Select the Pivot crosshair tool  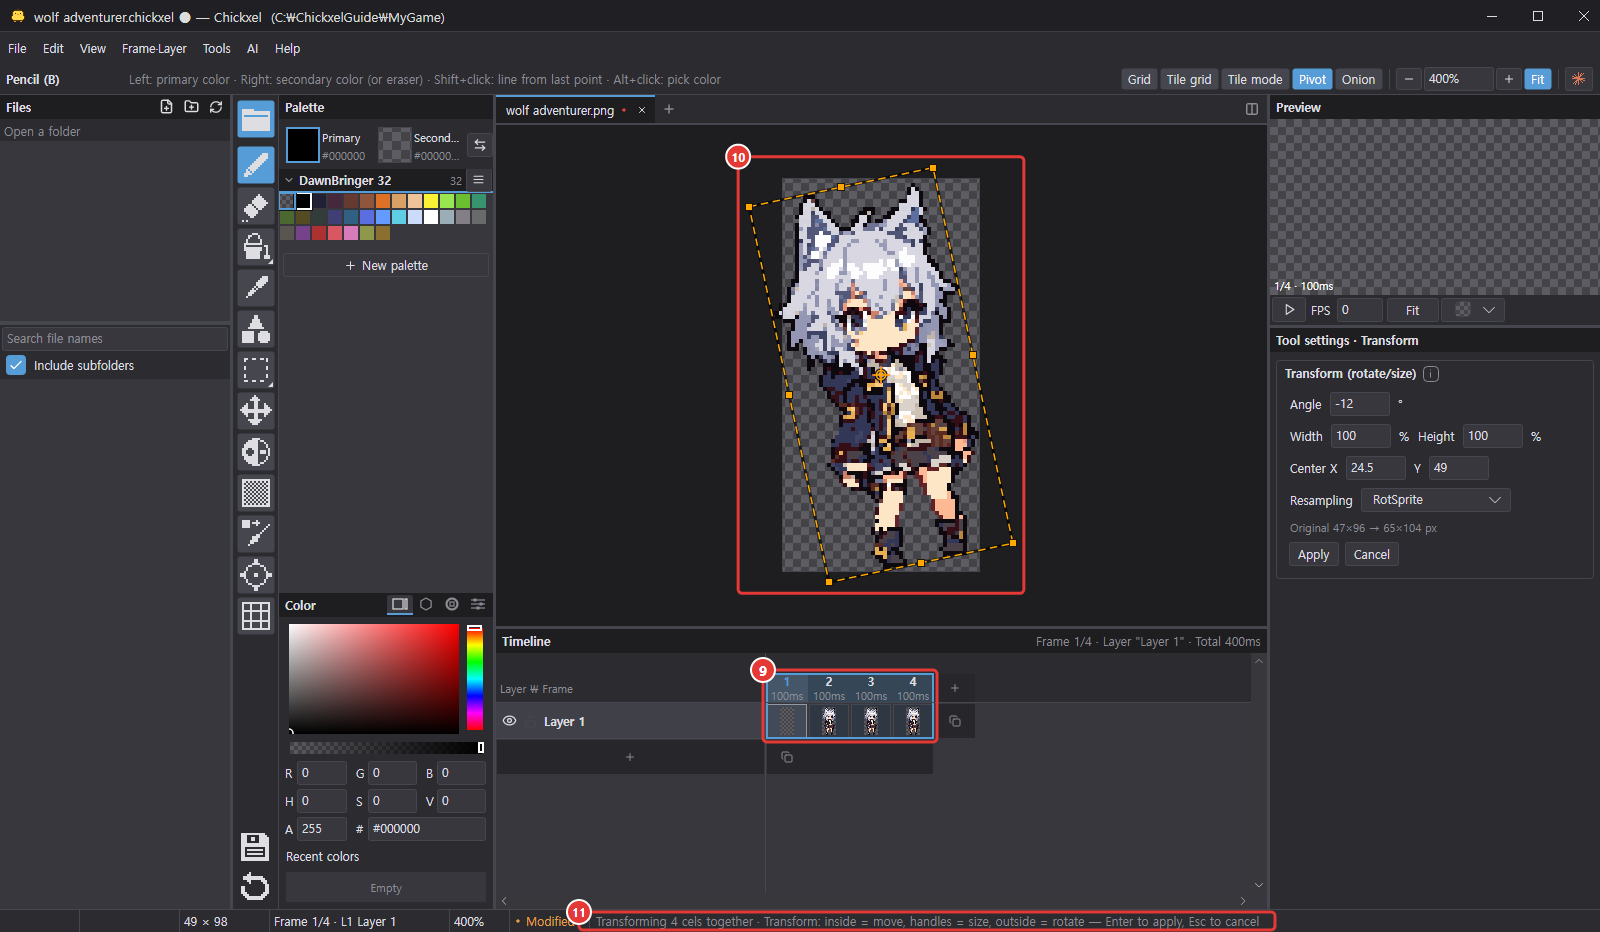(256, 575)
